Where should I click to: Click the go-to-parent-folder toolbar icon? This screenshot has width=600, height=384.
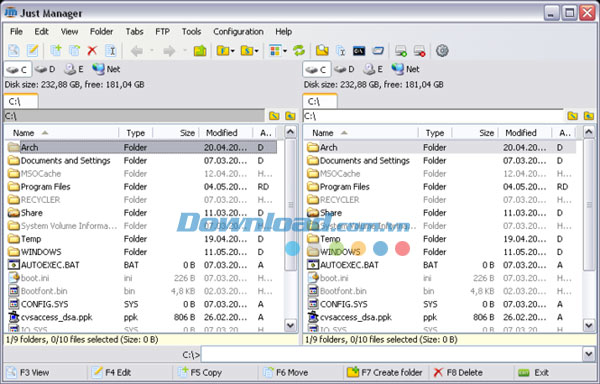[x=200, y=50]
